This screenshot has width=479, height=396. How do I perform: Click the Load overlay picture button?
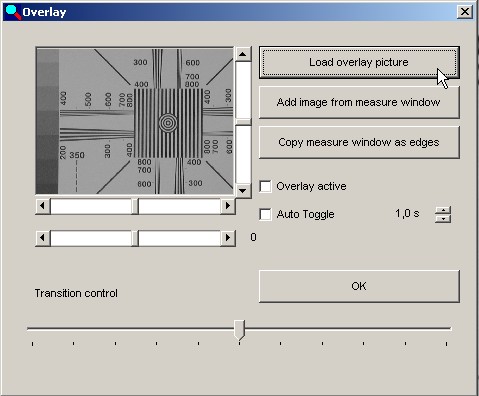(x=359, y=62)
